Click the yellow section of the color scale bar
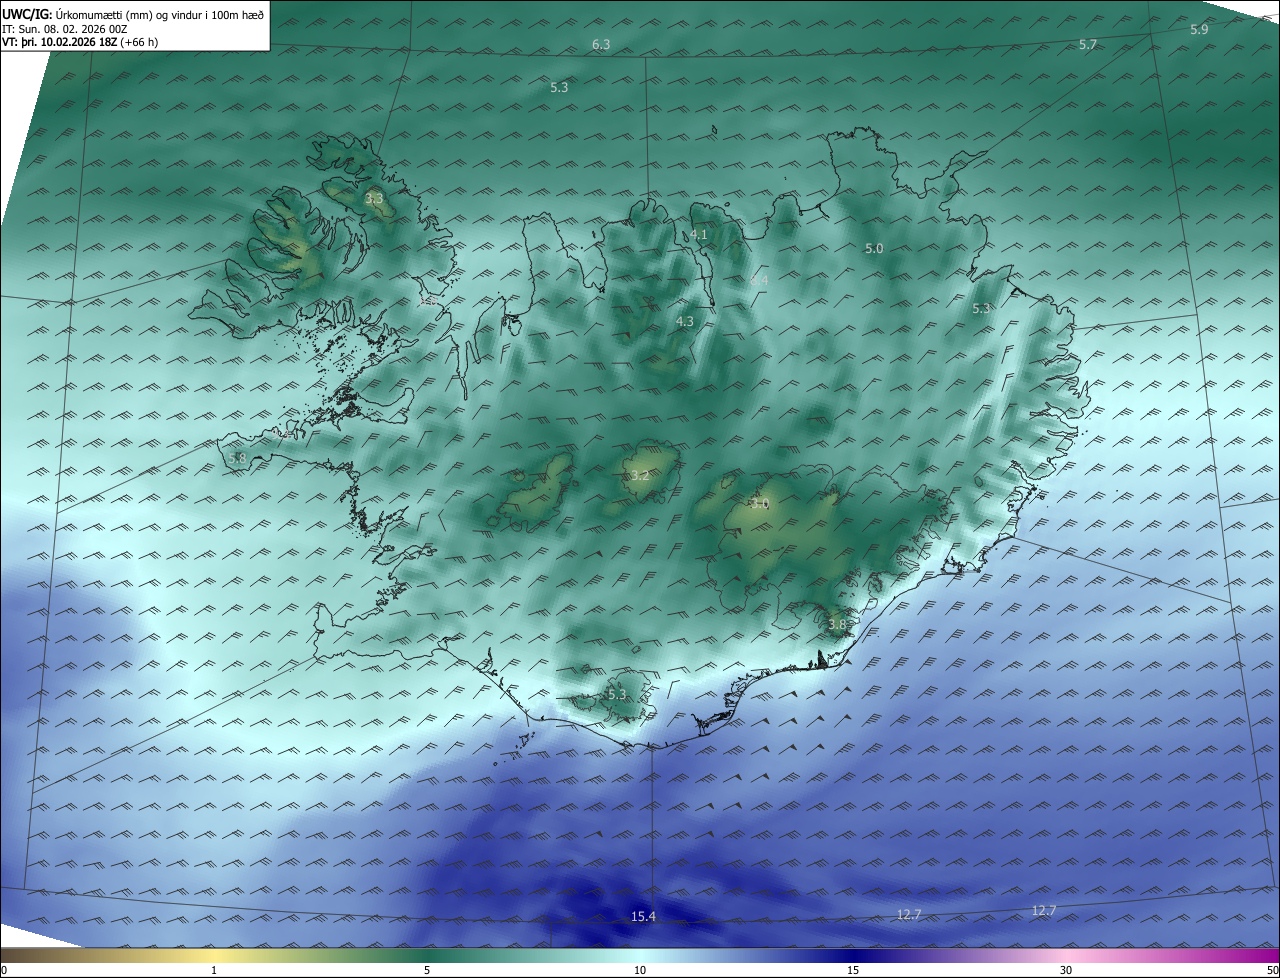 click(x=215, y=956)
